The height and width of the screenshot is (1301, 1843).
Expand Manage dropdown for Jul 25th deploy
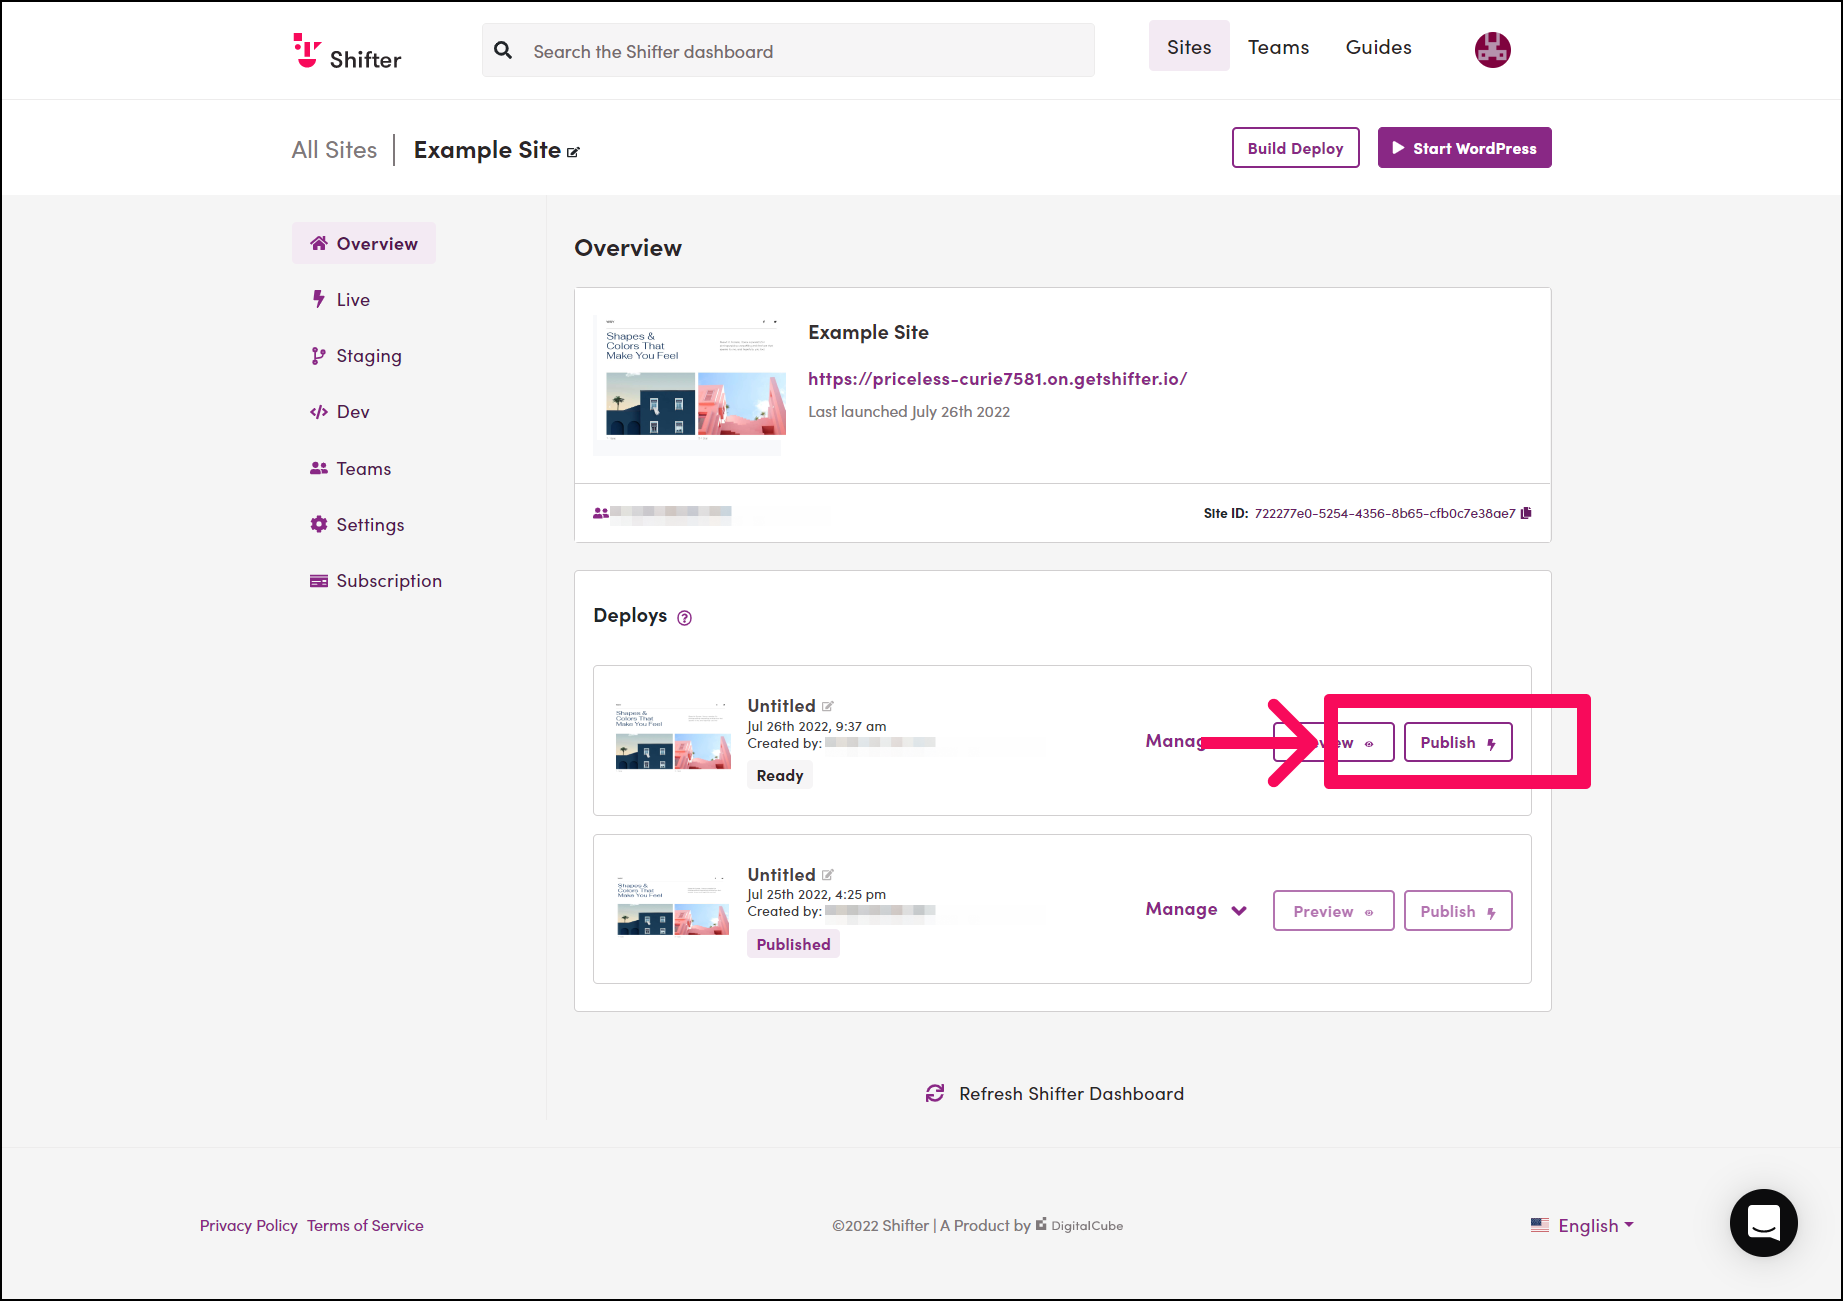pyautogui.click(x=1196, y=909)
